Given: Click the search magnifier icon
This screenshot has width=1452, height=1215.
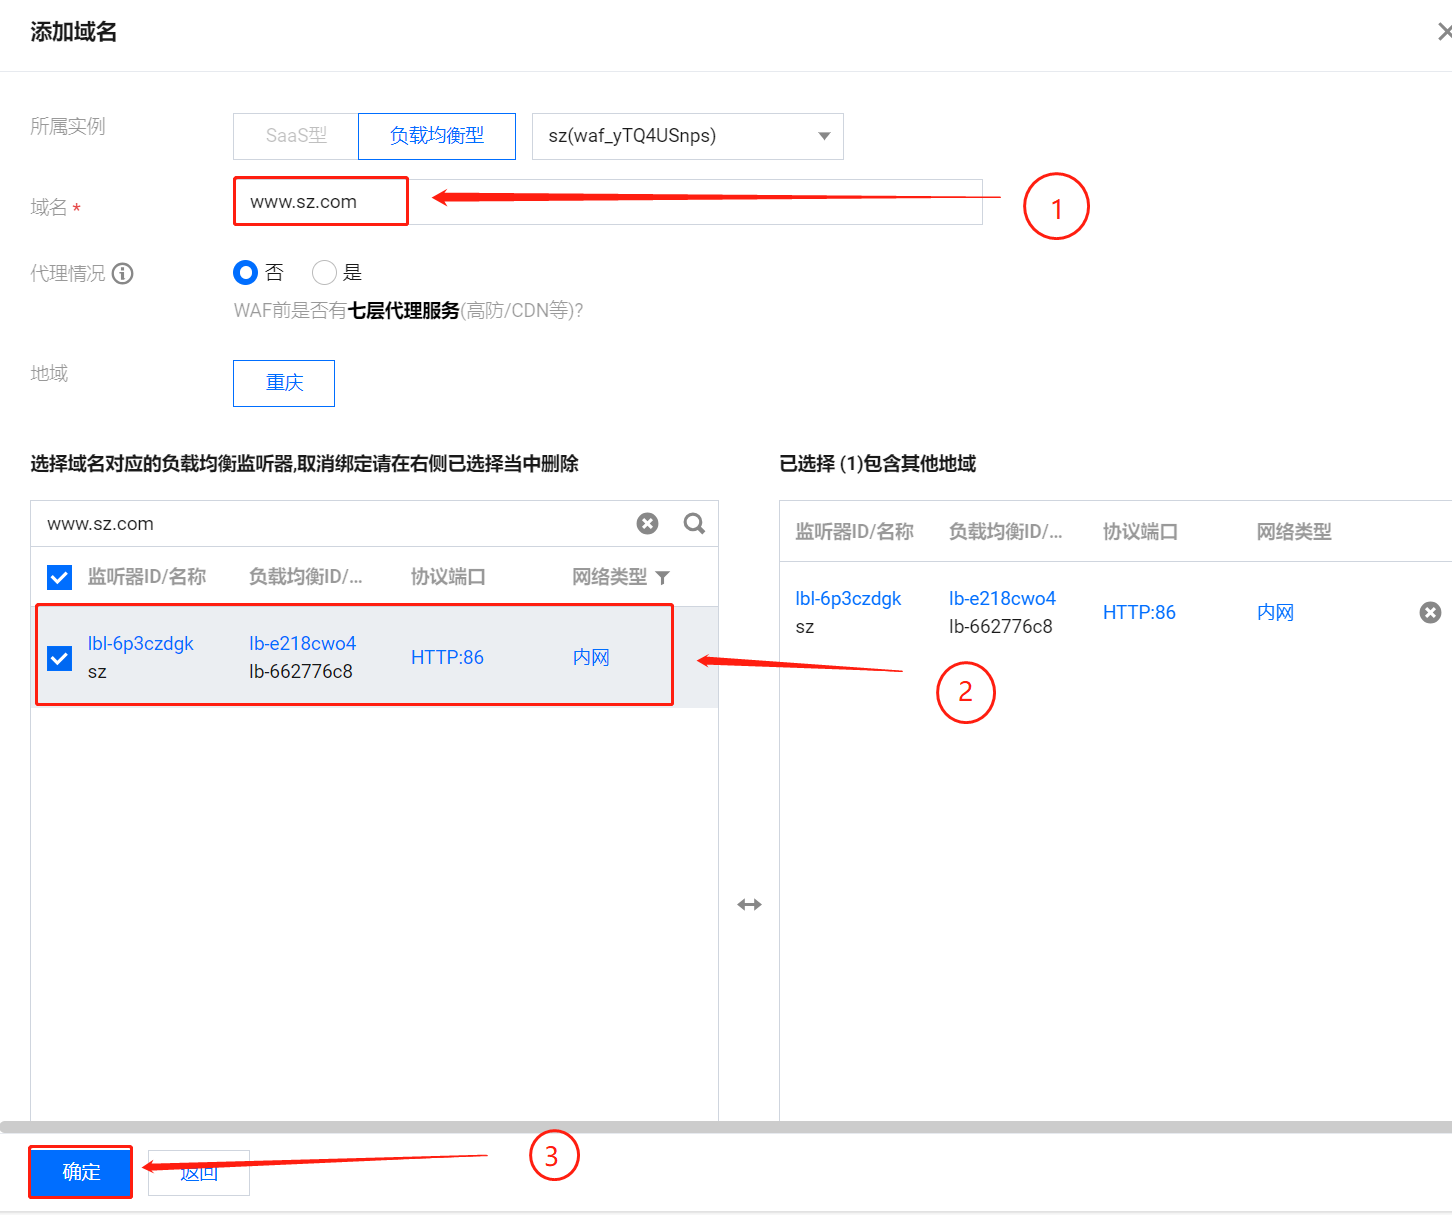Looking at the screenshot, I should (x=694, y=524).
